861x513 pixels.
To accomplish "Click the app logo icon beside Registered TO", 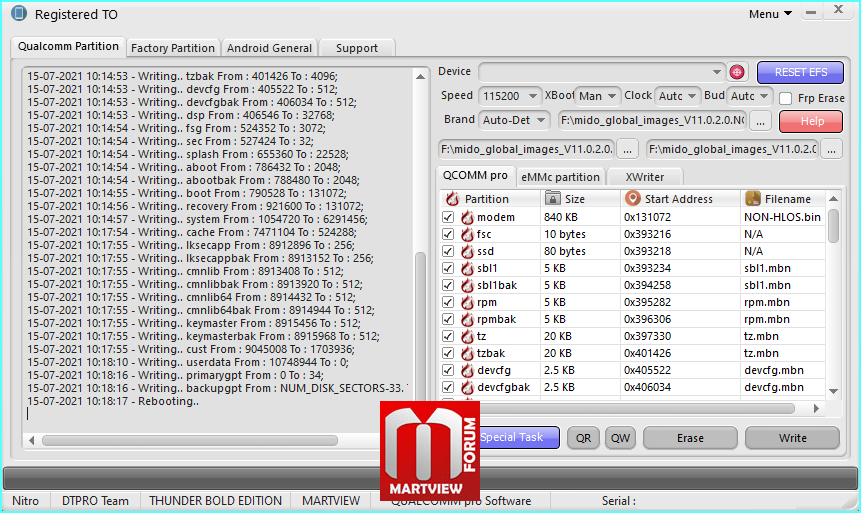I will coord(19,14).
